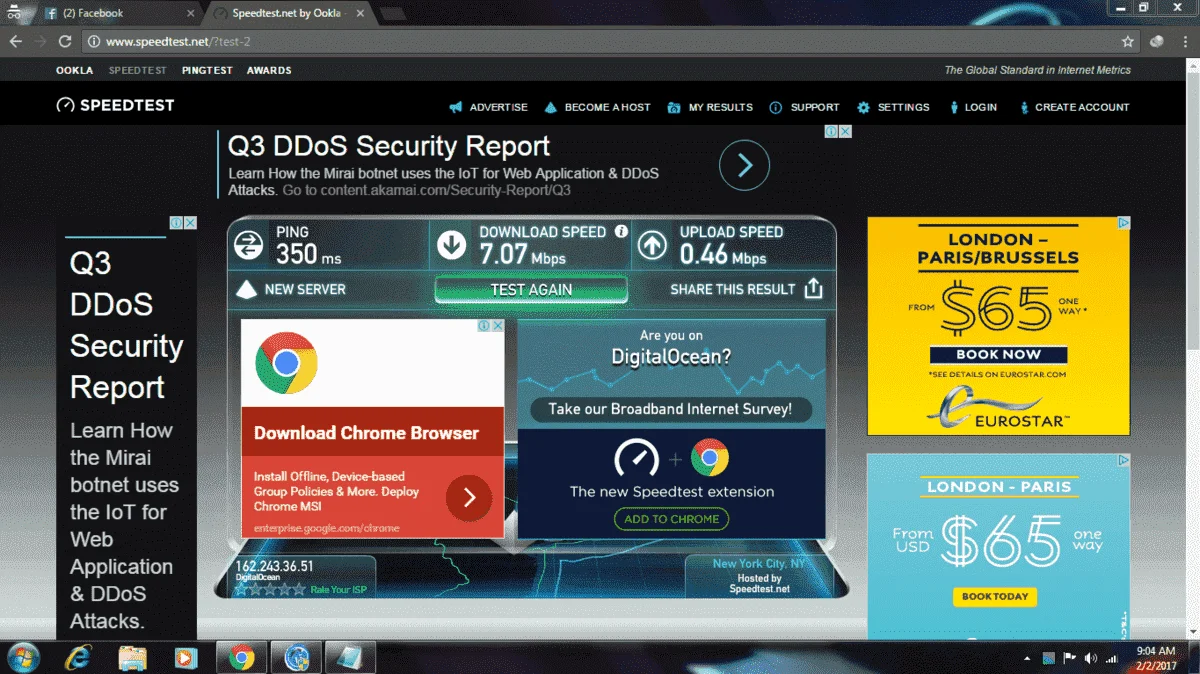Click the download arrow icon

point(451,244)
